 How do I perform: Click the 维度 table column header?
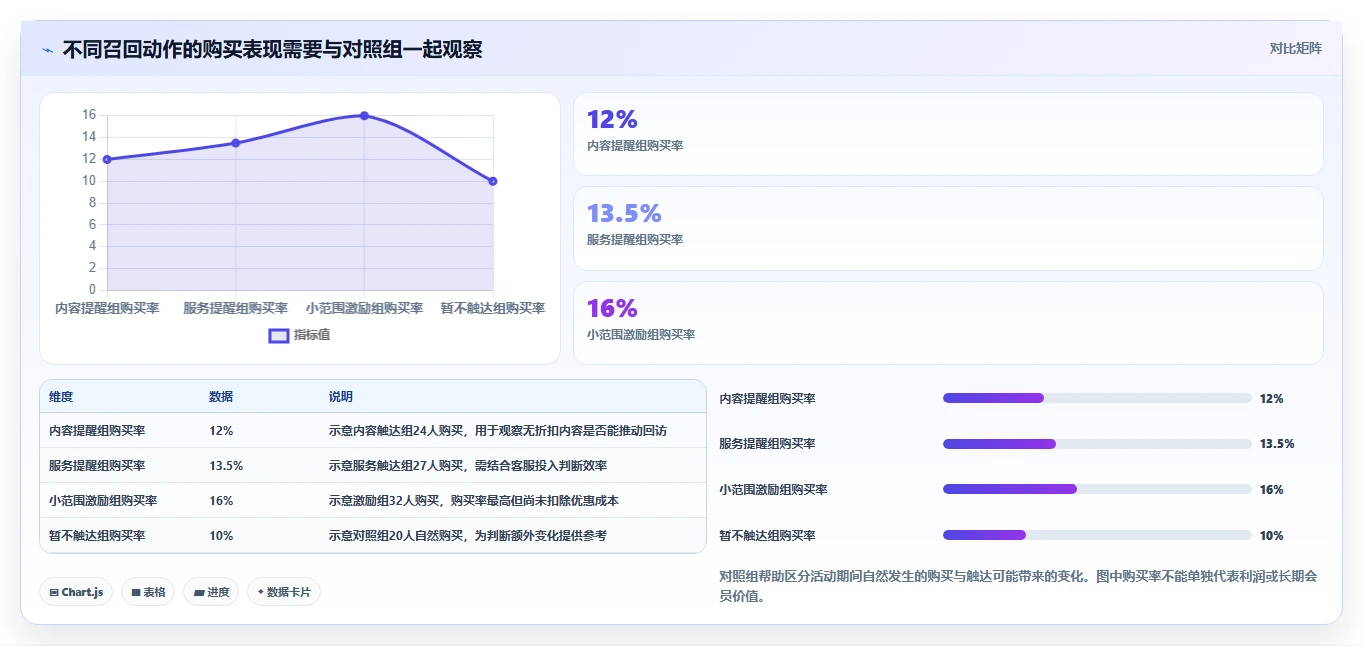[61, 397]
